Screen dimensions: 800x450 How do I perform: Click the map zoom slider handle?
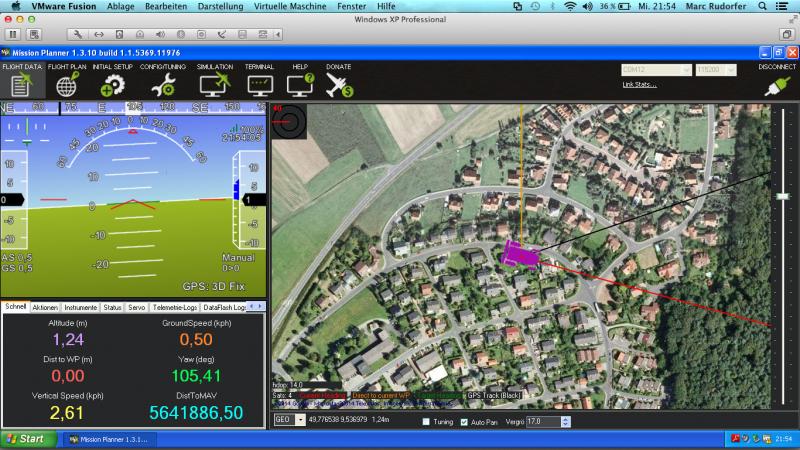click(x=783, y=196)
